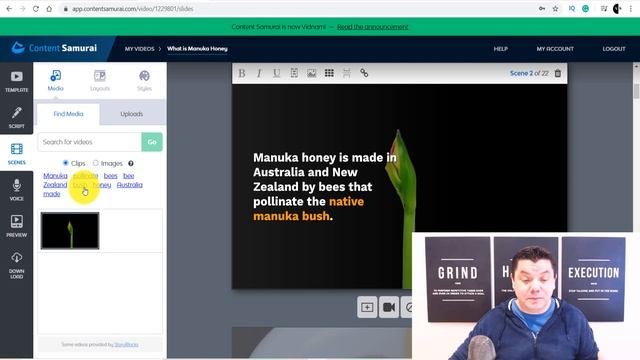Bookmark the page with star icon
Image resolution: width=640 pixels, height=360 pixels.
point(555,9)
